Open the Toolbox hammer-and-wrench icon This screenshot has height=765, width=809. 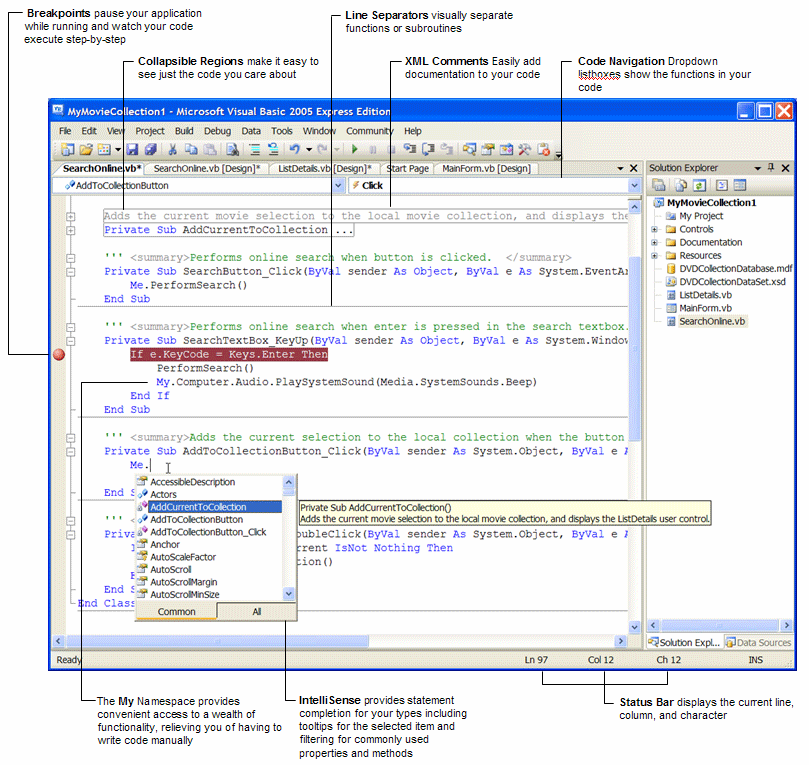click(524, 150)
